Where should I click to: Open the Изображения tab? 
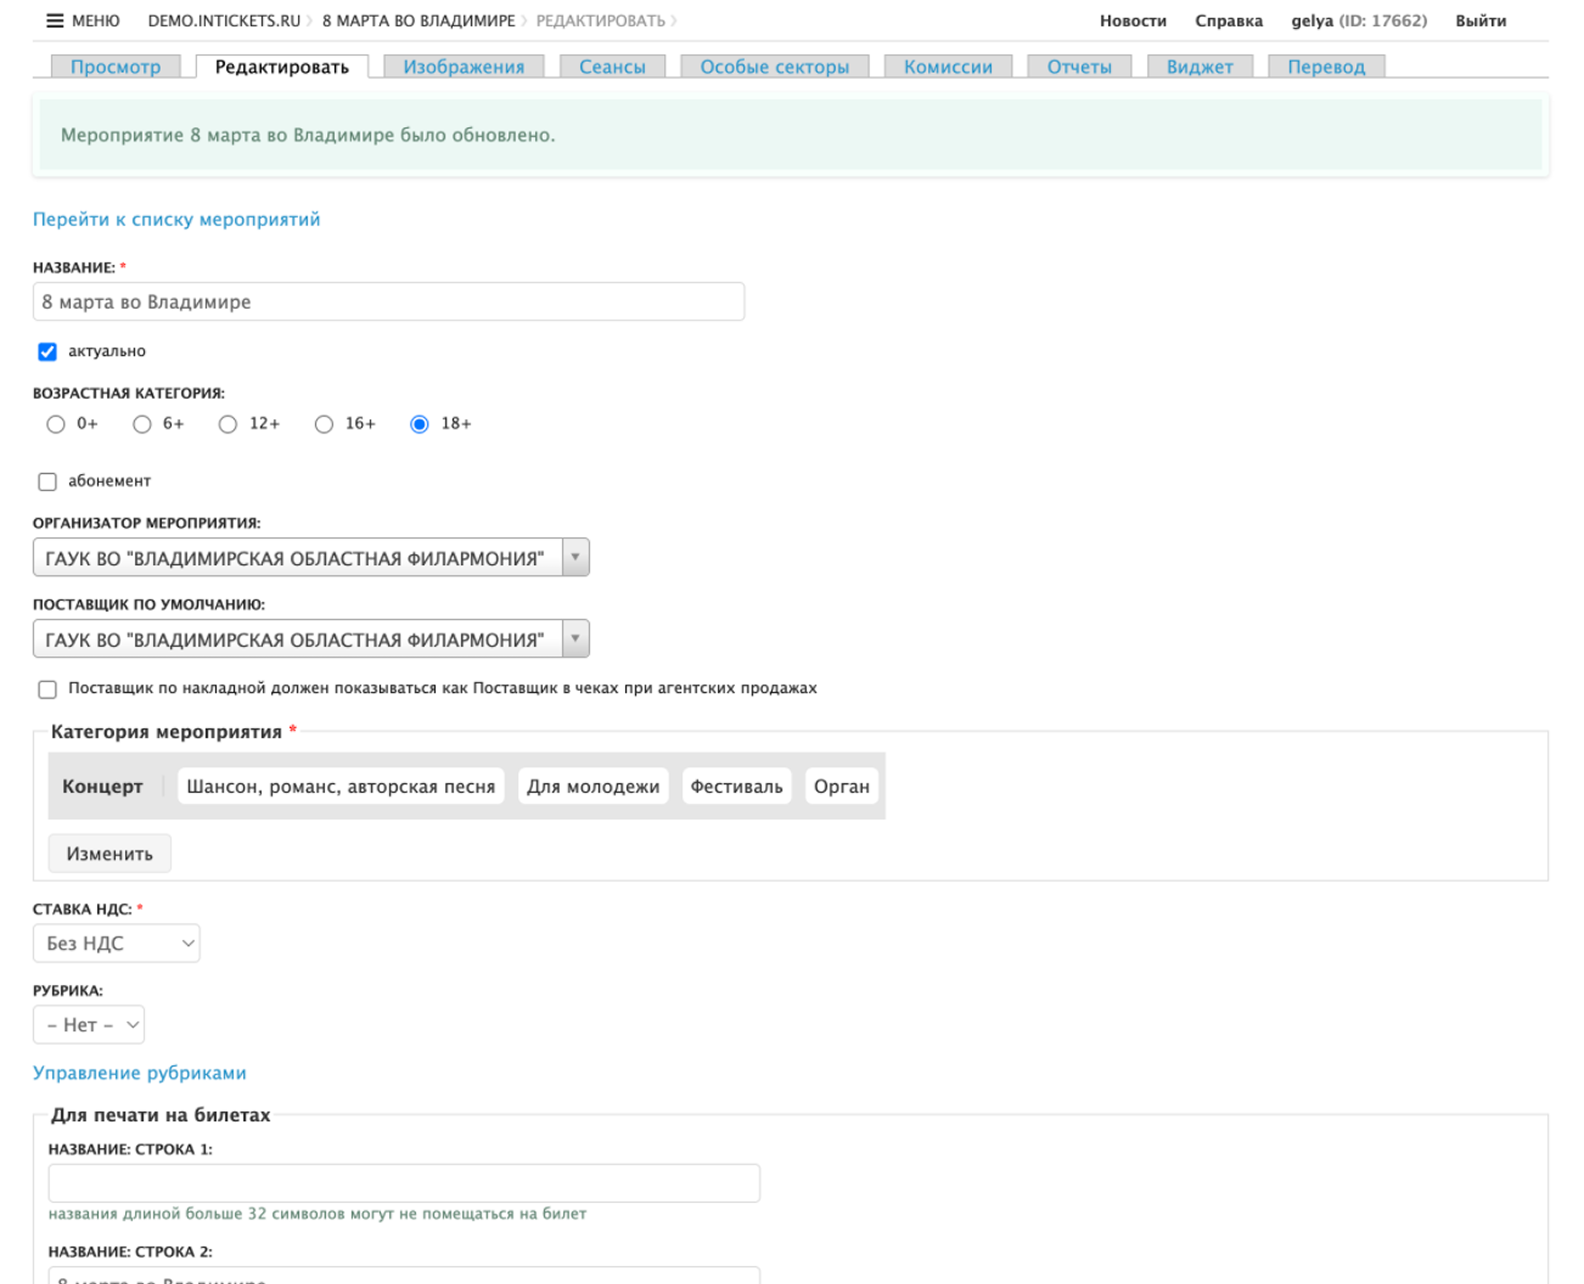click(x=463, y=67)
